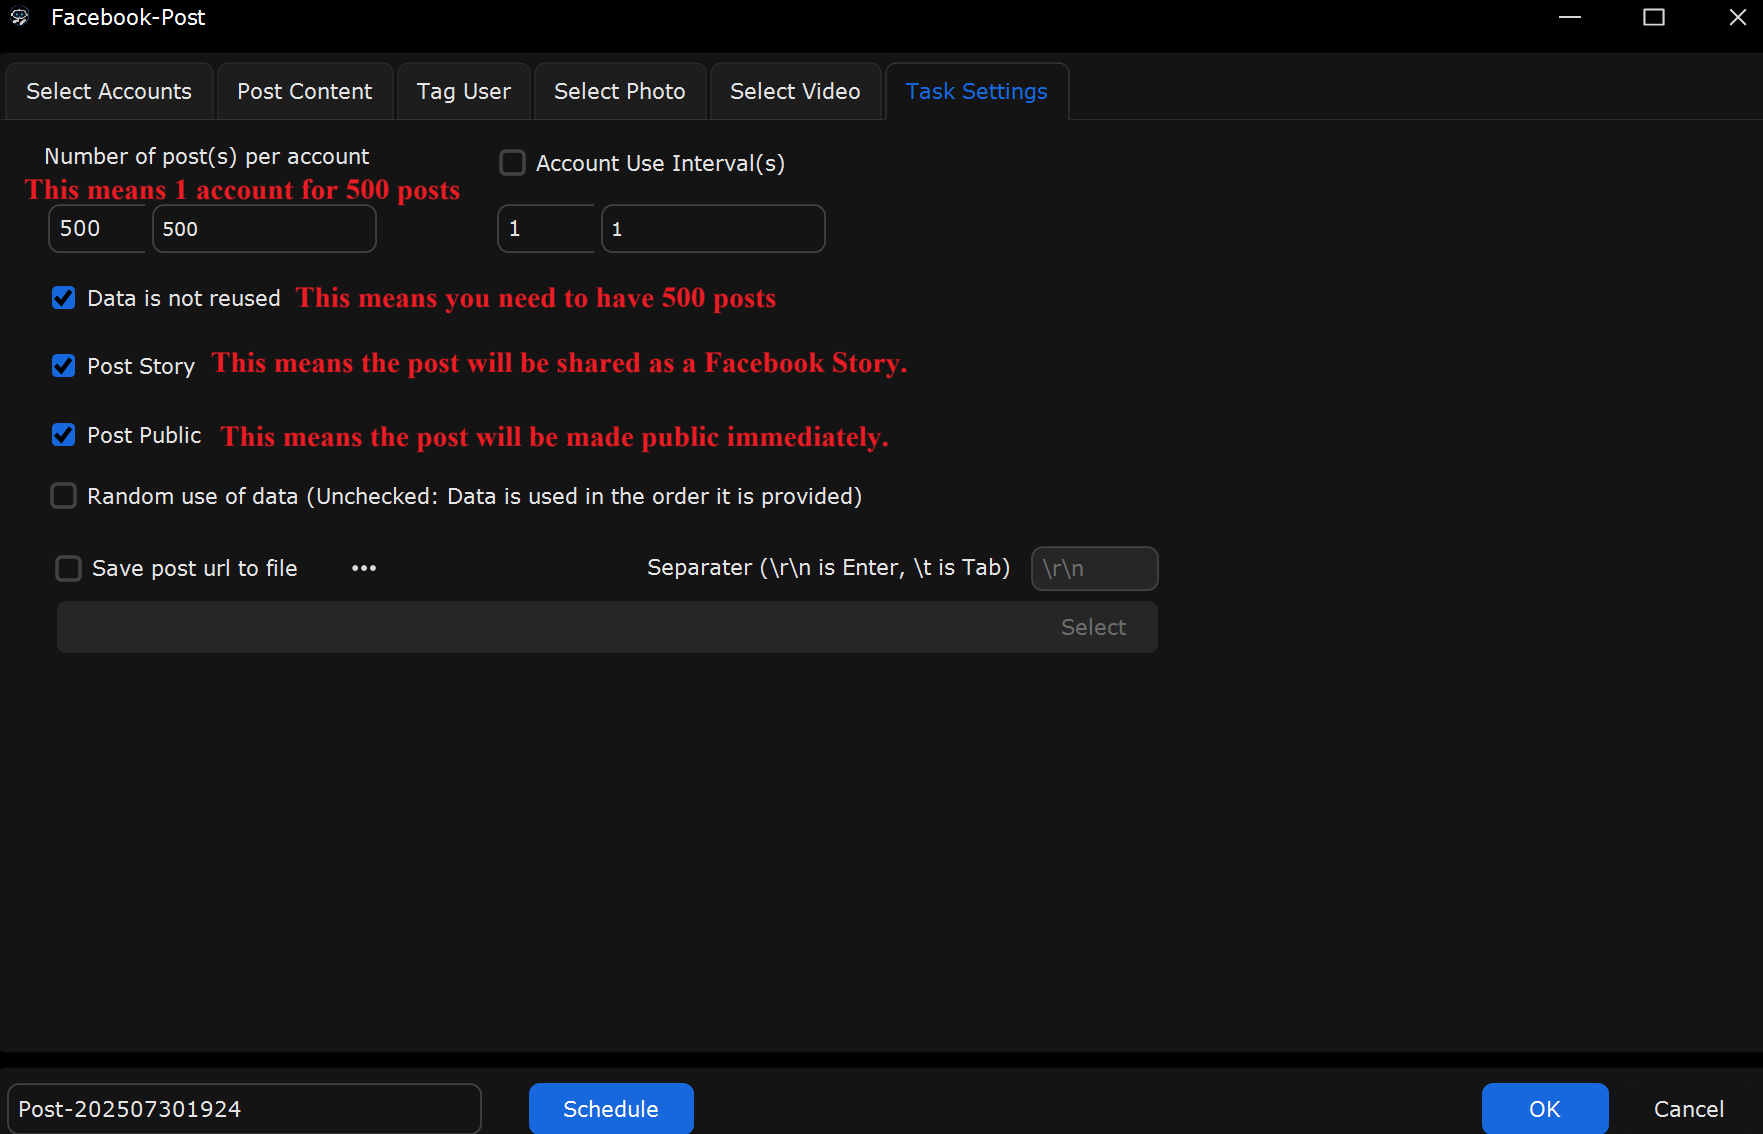The image size is (1763, 1134).
Task: Click the maximum posts per account field
Action: tap(264, 229)
